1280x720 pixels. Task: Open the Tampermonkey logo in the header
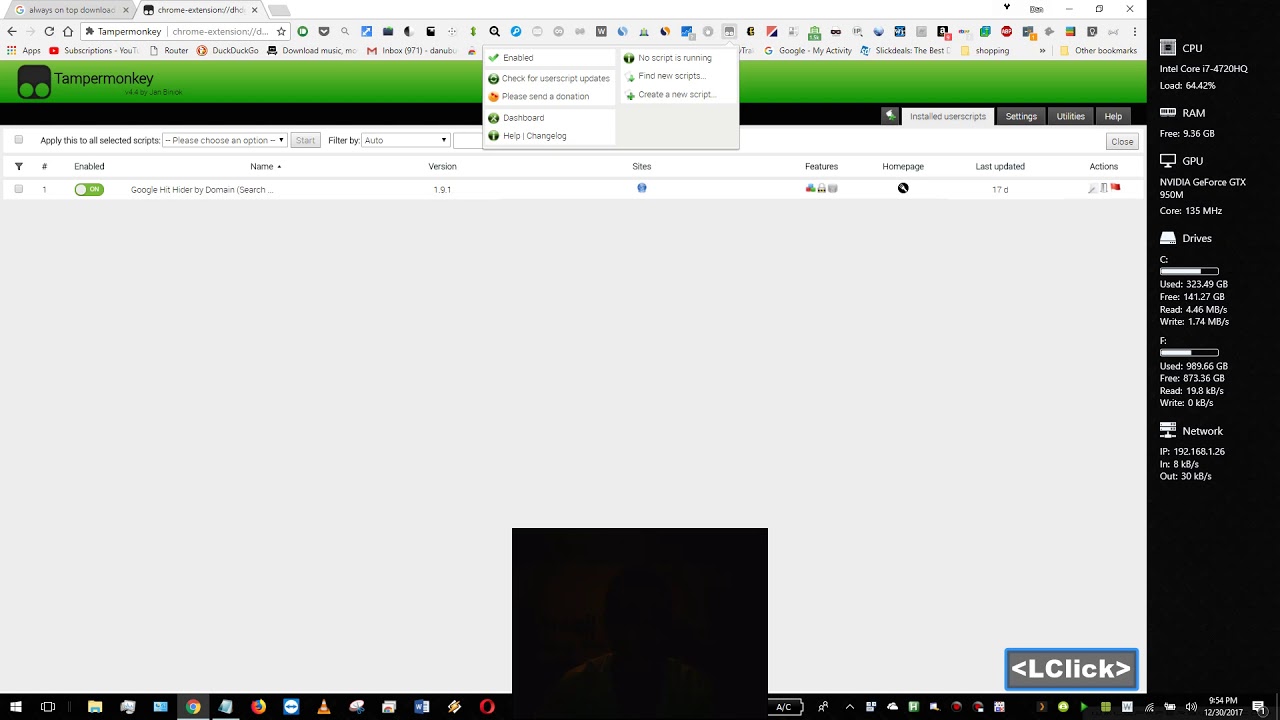click(34, 82)
